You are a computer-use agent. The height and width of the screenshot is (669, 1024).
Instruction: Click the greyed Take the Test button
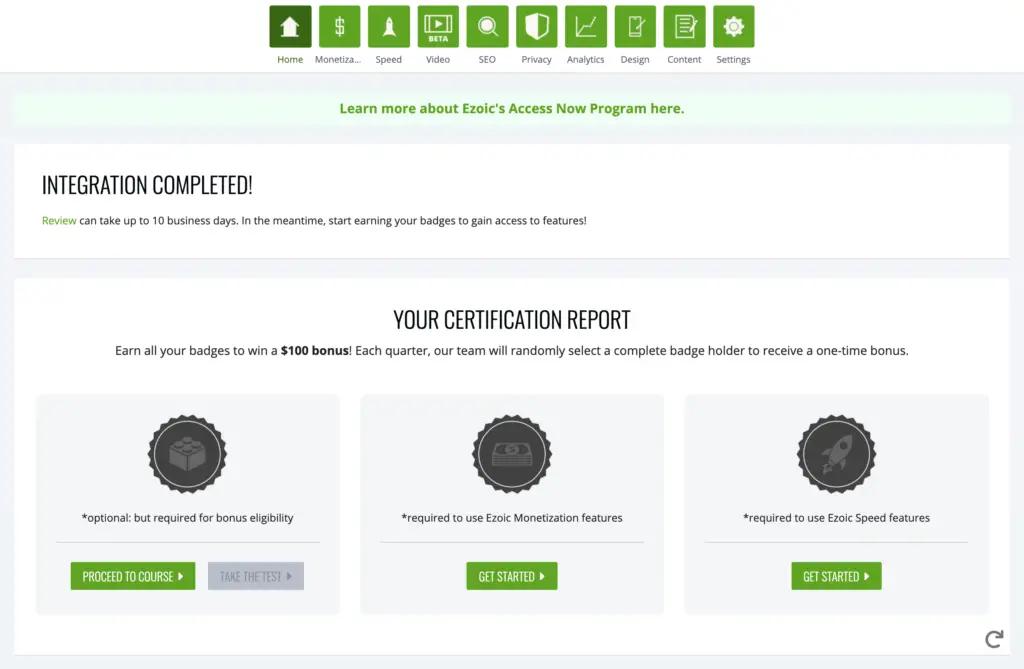(256, 576)
